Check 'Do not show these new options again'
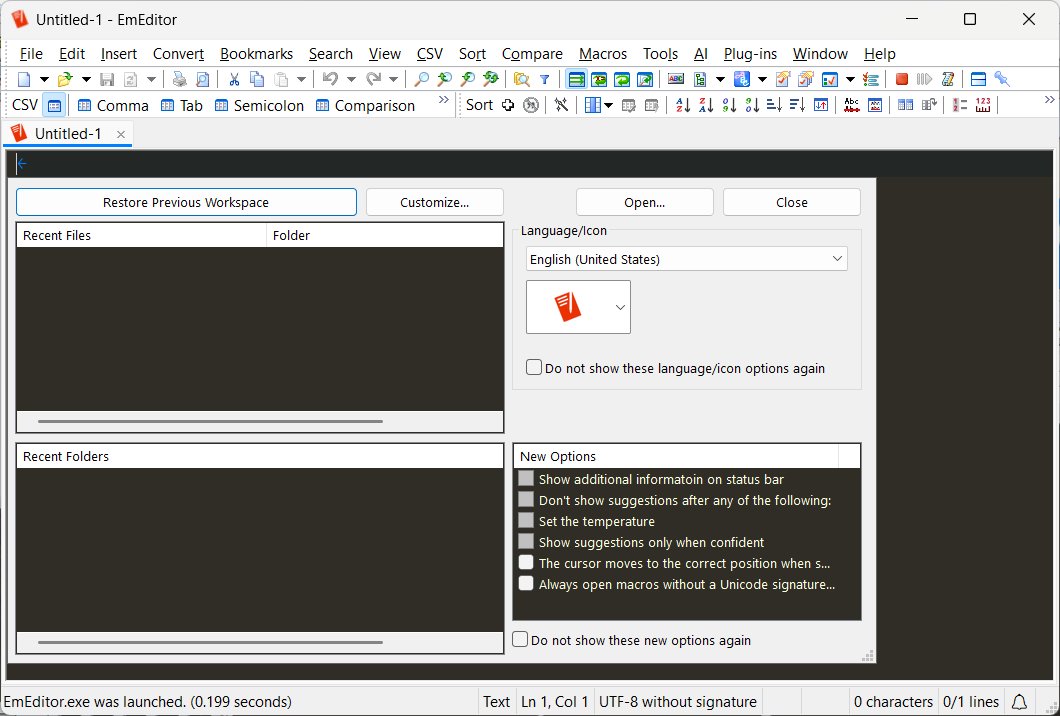Screen dimensions: 1060x716 [520, 640]
